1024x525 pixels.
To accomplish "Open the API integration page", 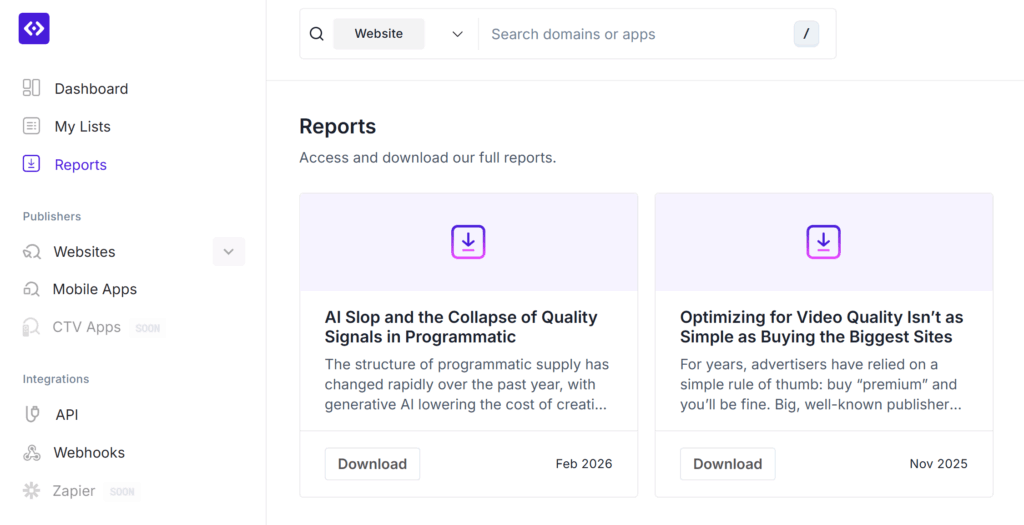I will [67, 415].
